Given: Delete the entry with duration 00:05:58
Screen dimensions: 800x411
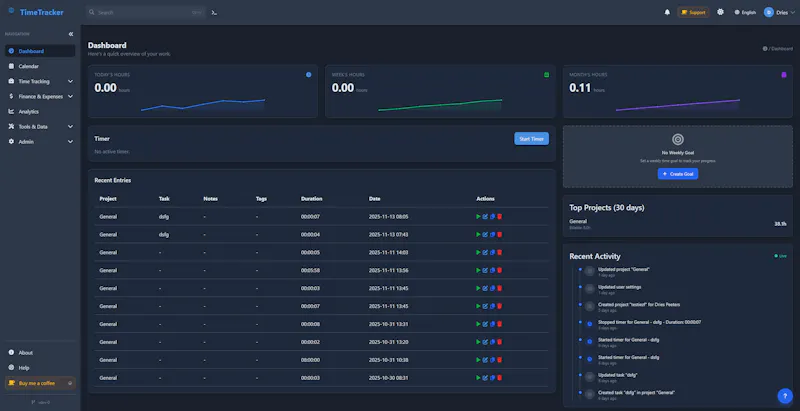Looking at the screenshot, I should 499,270.
